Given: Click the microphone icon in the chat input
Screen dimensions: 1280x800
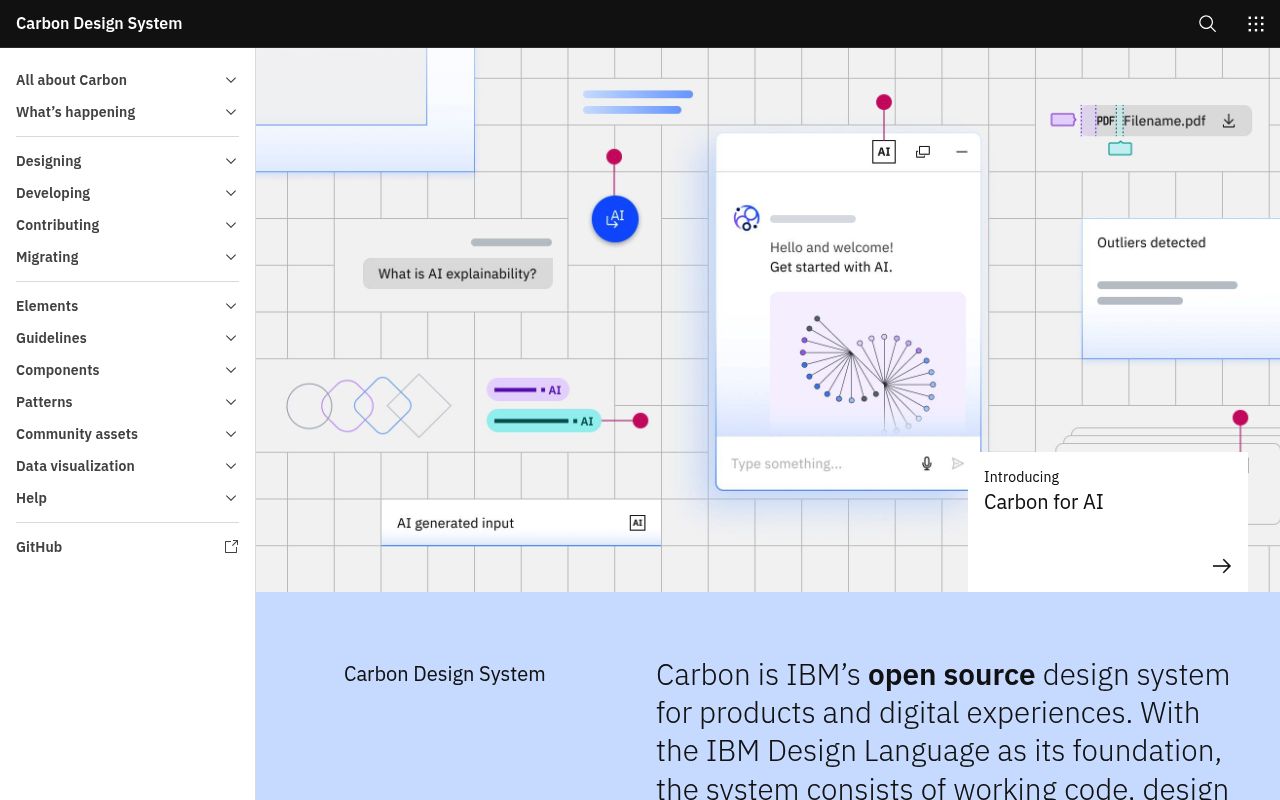Looking at the screenshot, I should 926,463.
